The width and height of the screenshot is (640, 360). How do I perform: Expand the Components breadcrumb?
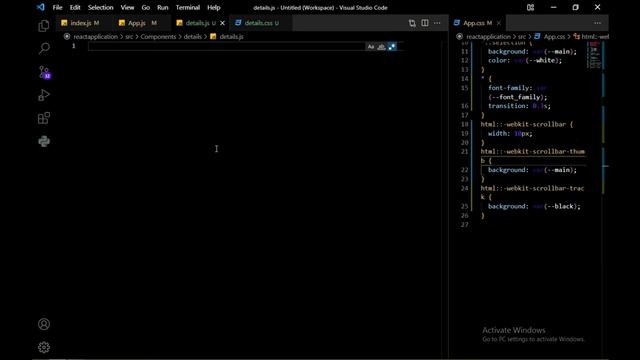[158, 37]
